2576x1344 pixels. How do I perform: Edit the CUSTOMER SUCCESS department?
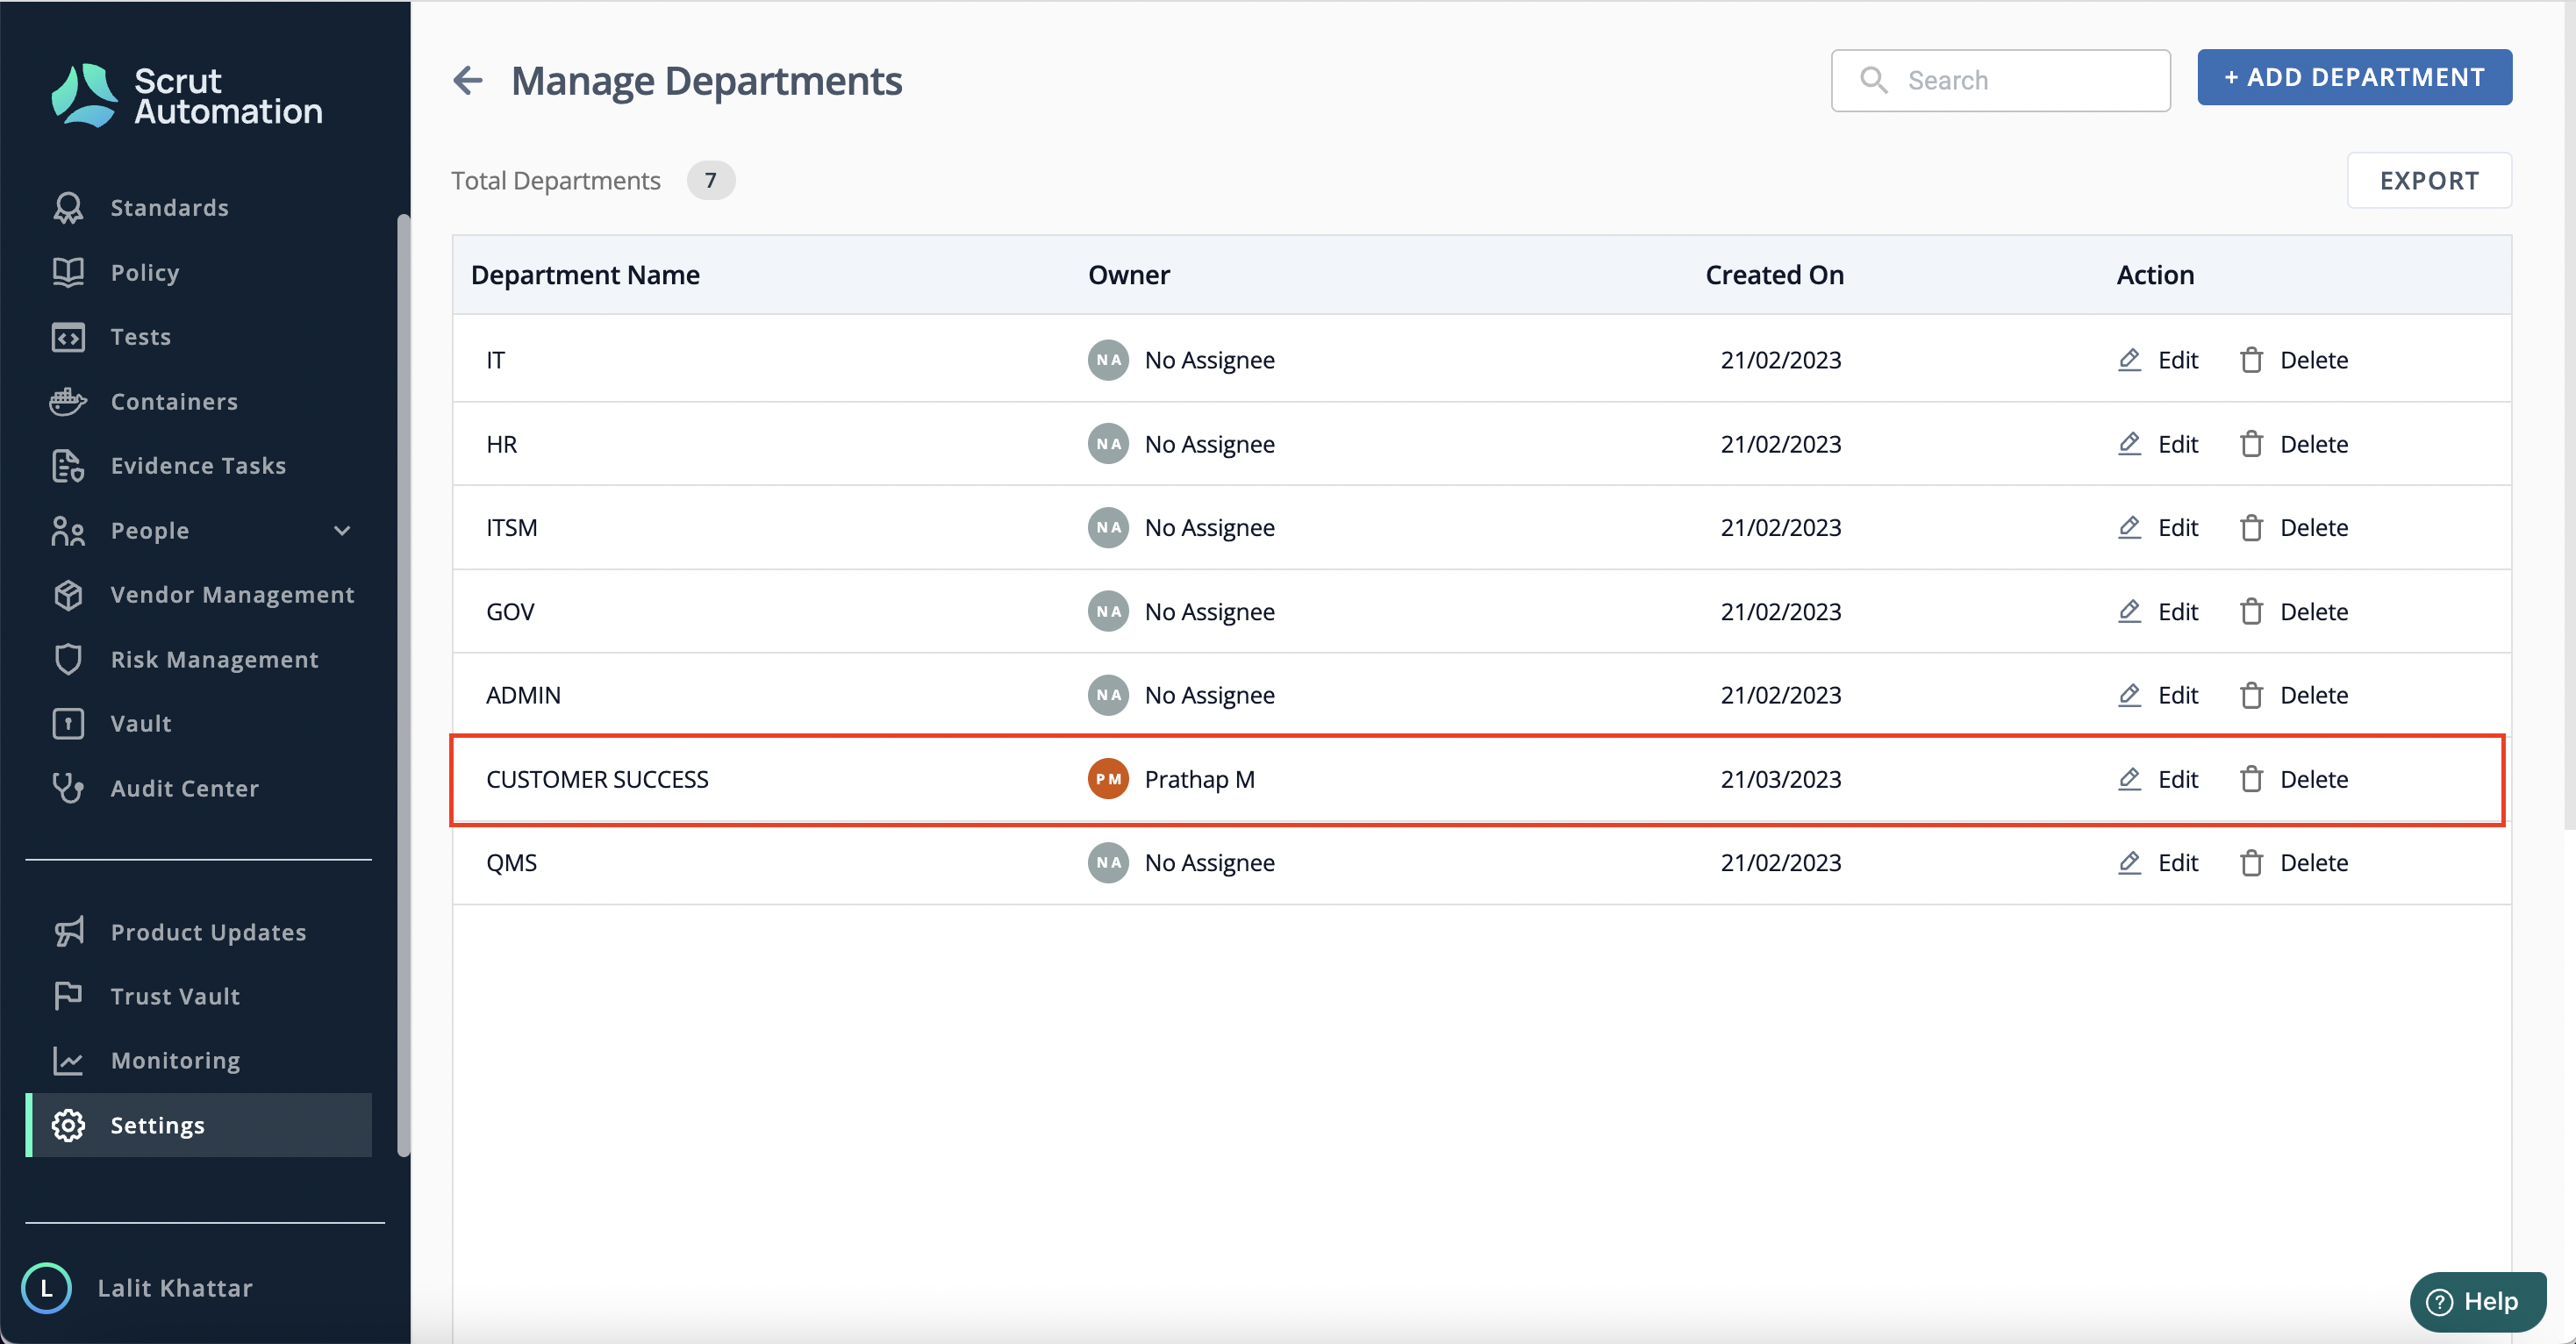(2158, 779)
